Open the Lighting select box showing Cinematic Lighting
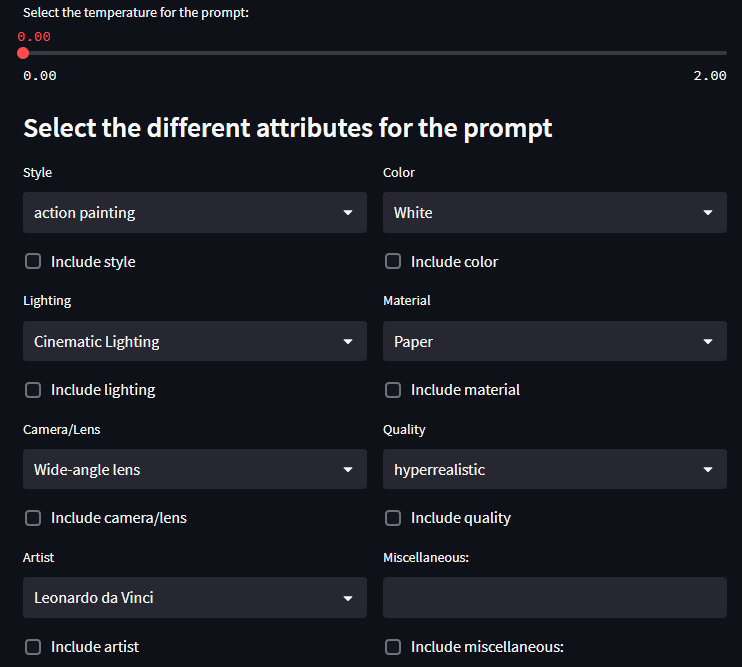742x667 pixels. tap(180, 342)
